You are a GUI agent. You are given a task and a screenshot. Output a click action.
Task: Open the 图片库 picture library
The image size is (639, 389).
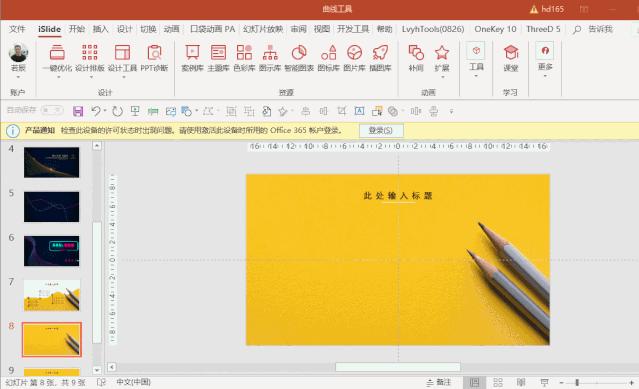[x=354, y=57]
